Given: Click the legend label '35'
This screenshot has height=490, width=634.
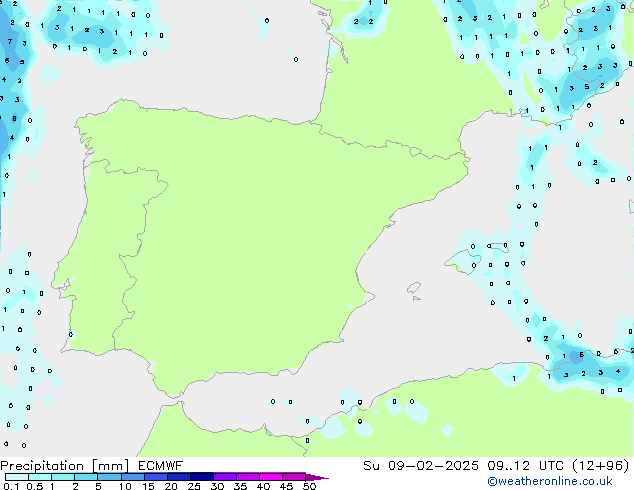Looking at the screenshot, I should coord(240,486).
